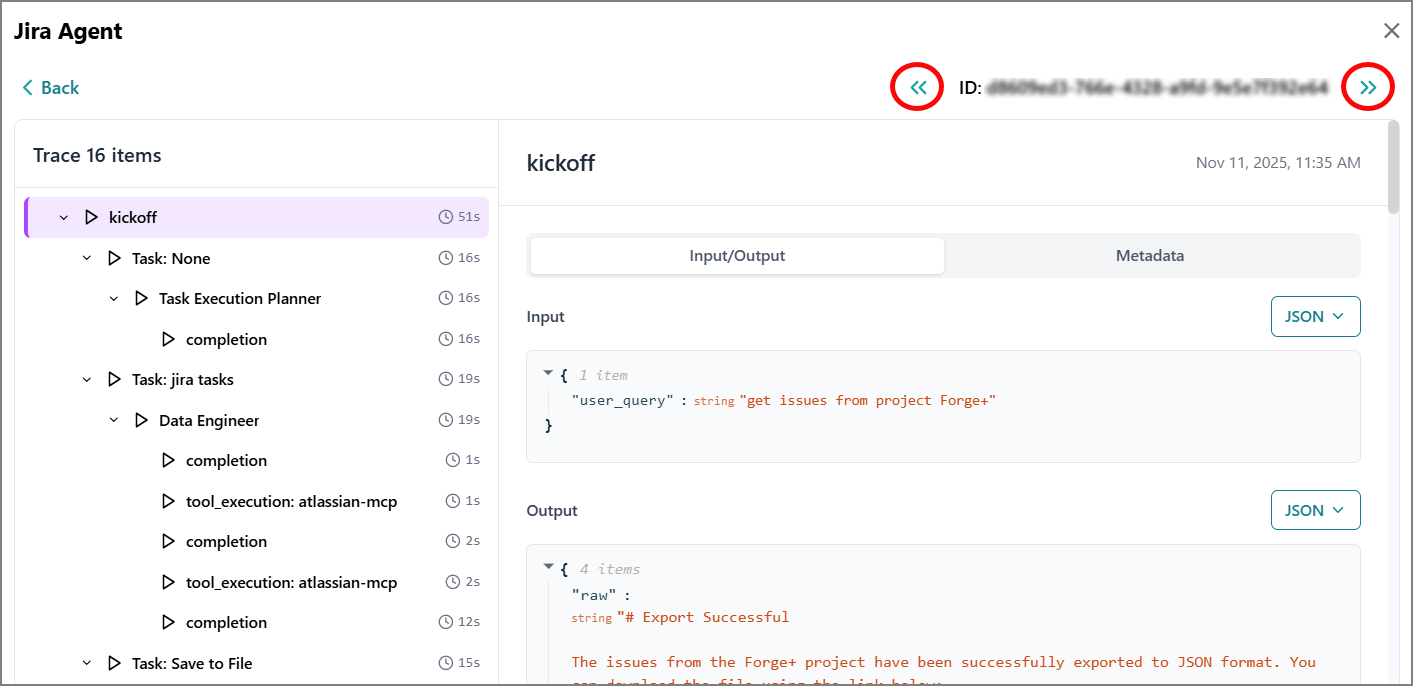Click clock icon on Task: Save to File row
Viewport: 1413px width, 686px height.
(445, 663)
